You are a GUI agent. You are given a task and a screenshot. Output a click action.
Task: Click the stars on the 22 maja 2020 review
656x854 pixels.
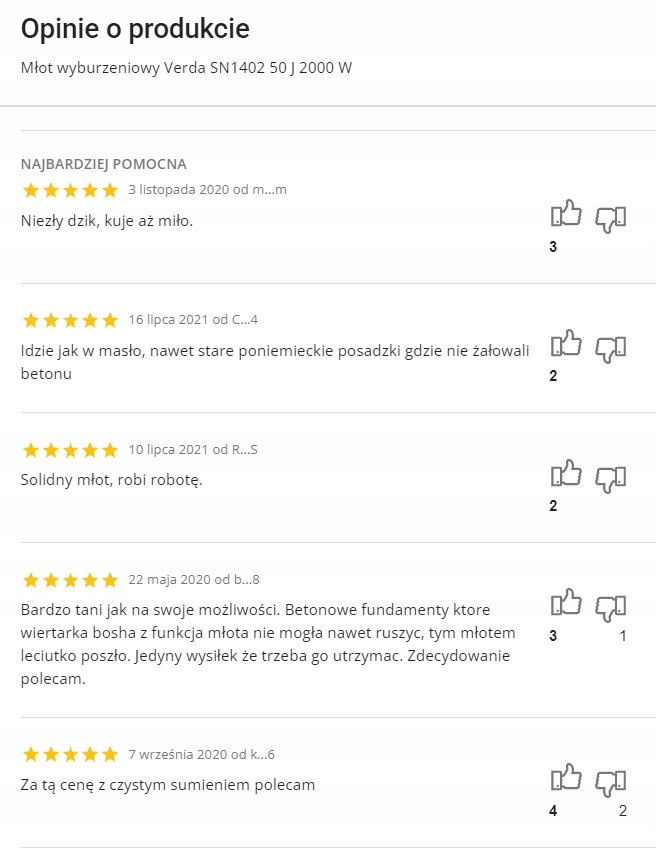pyautogui.click(x=70, y=580)
